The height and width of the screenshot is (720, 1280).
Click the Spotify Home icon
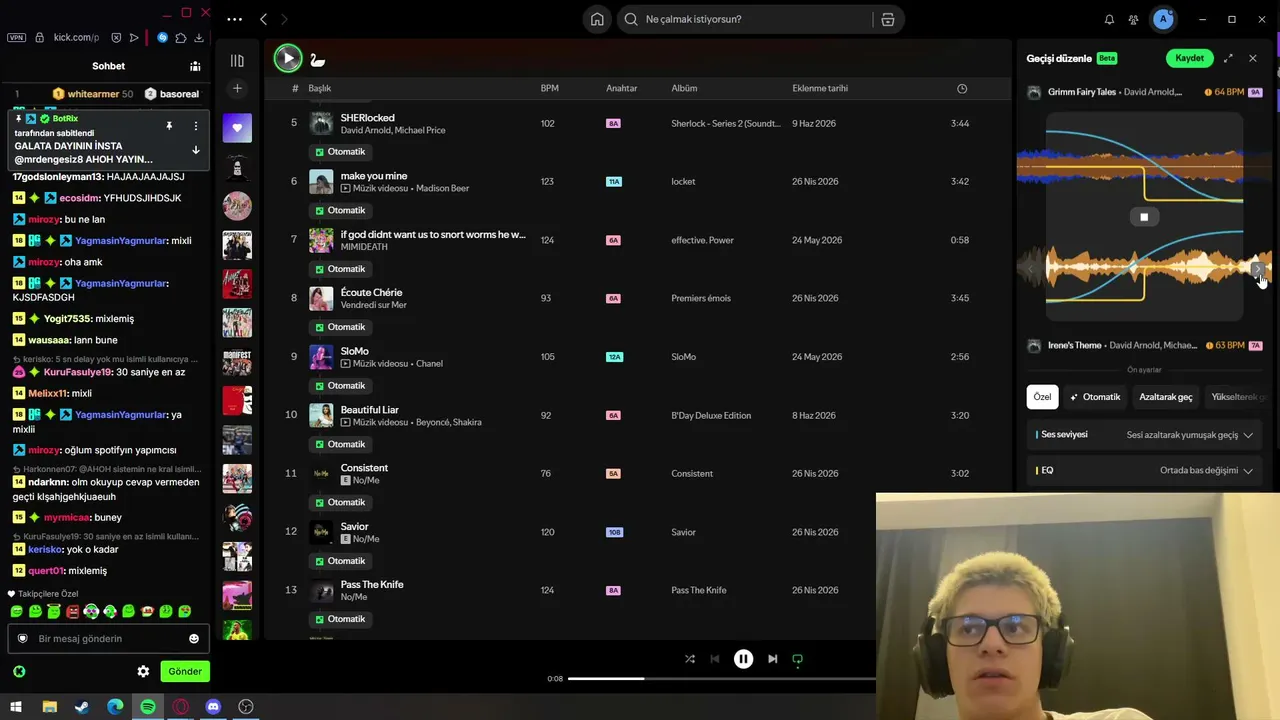point(597,19)
